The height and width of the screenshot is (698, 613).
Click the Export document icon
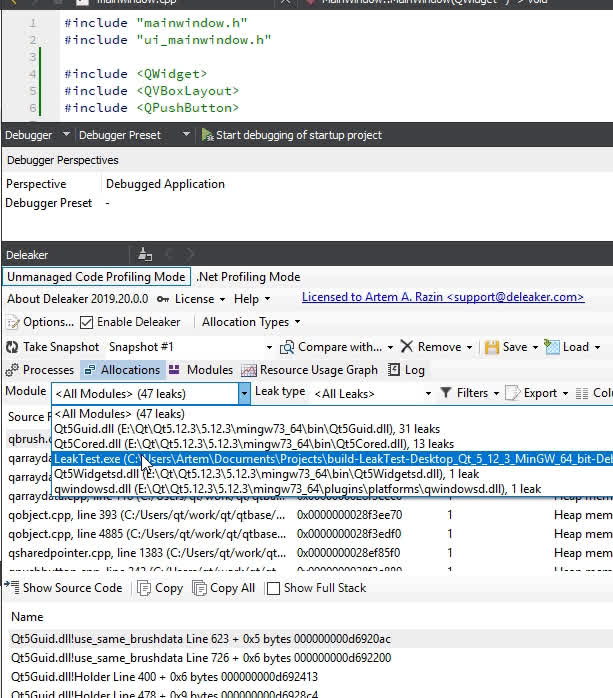pos(512,393)
